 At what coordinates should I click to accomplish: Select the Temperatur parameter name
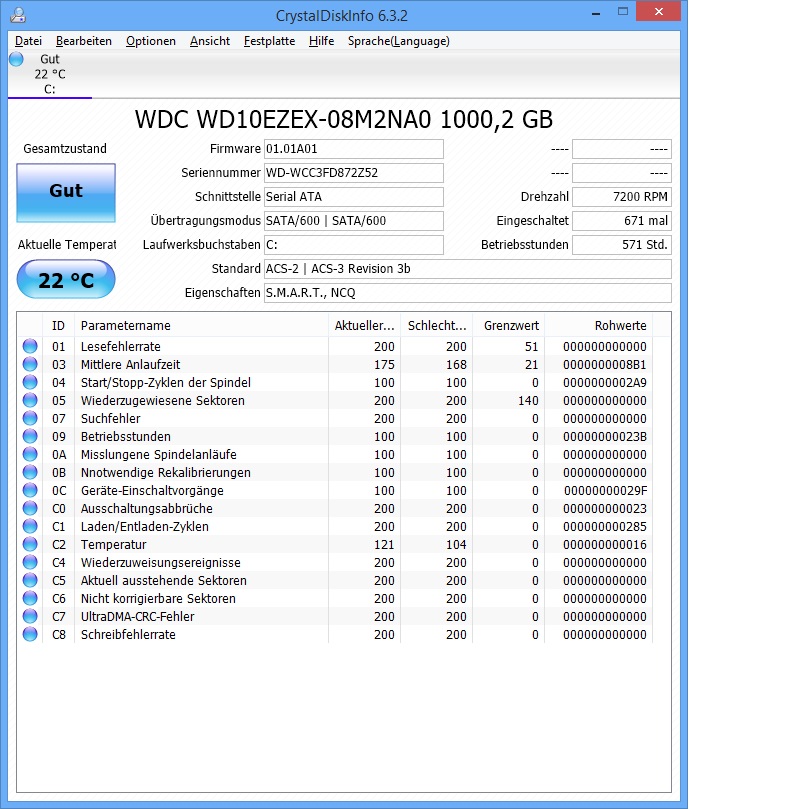[x=113, y=545]
